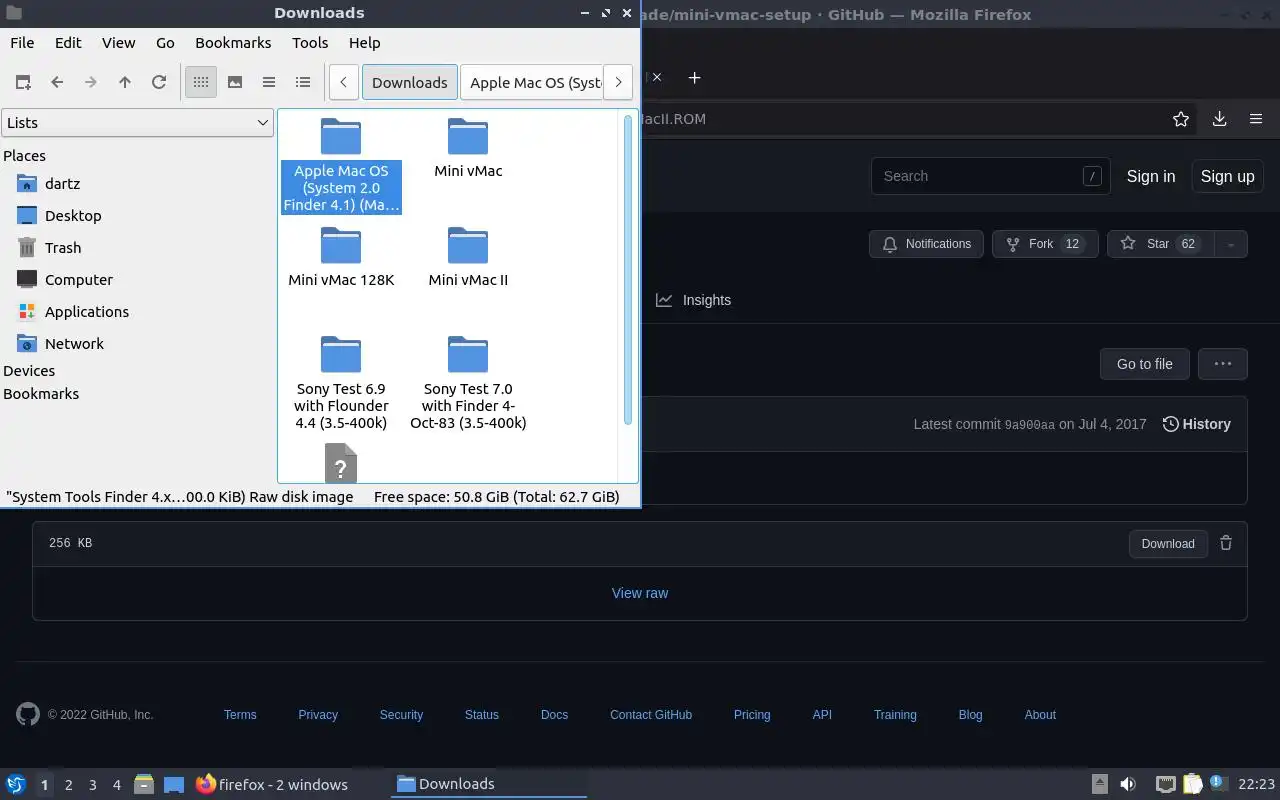
Task: Open the Lists side pane dropdown
Action: pos(137,122)
